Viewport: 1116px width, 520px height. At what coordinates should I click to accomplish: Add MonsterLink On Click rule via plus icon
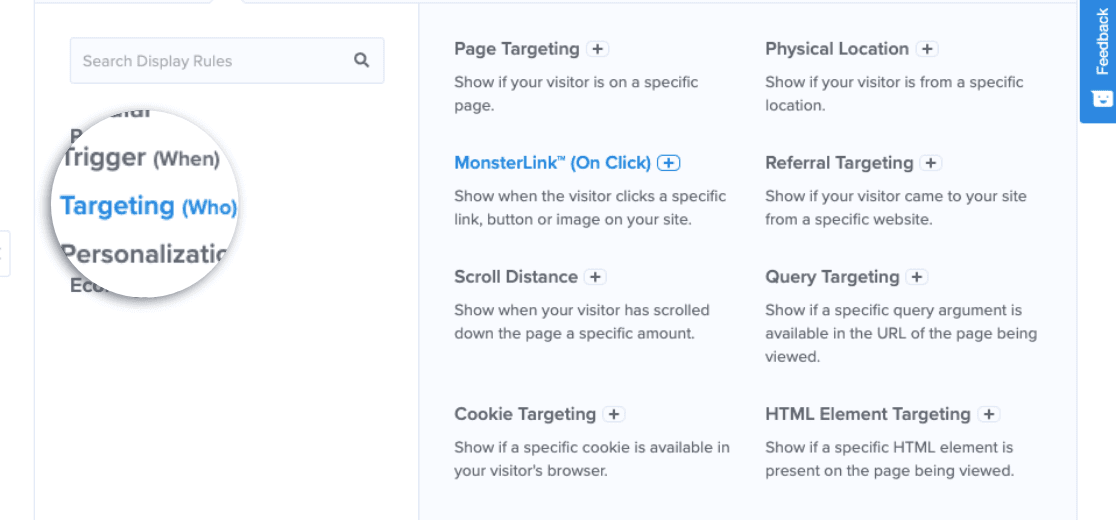tap(668, 163)
